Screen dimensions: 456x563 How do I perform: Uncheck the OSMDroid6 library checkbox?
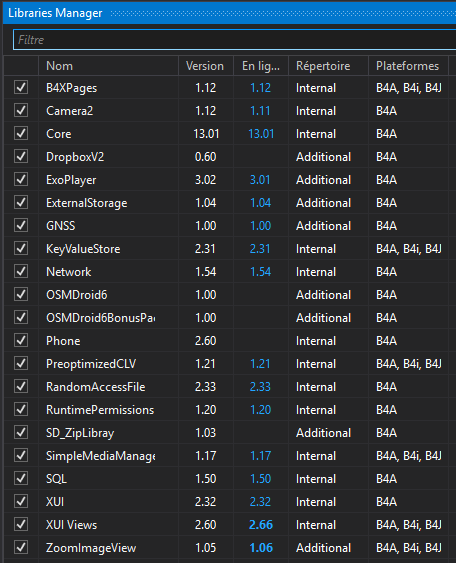click(21, 294)
